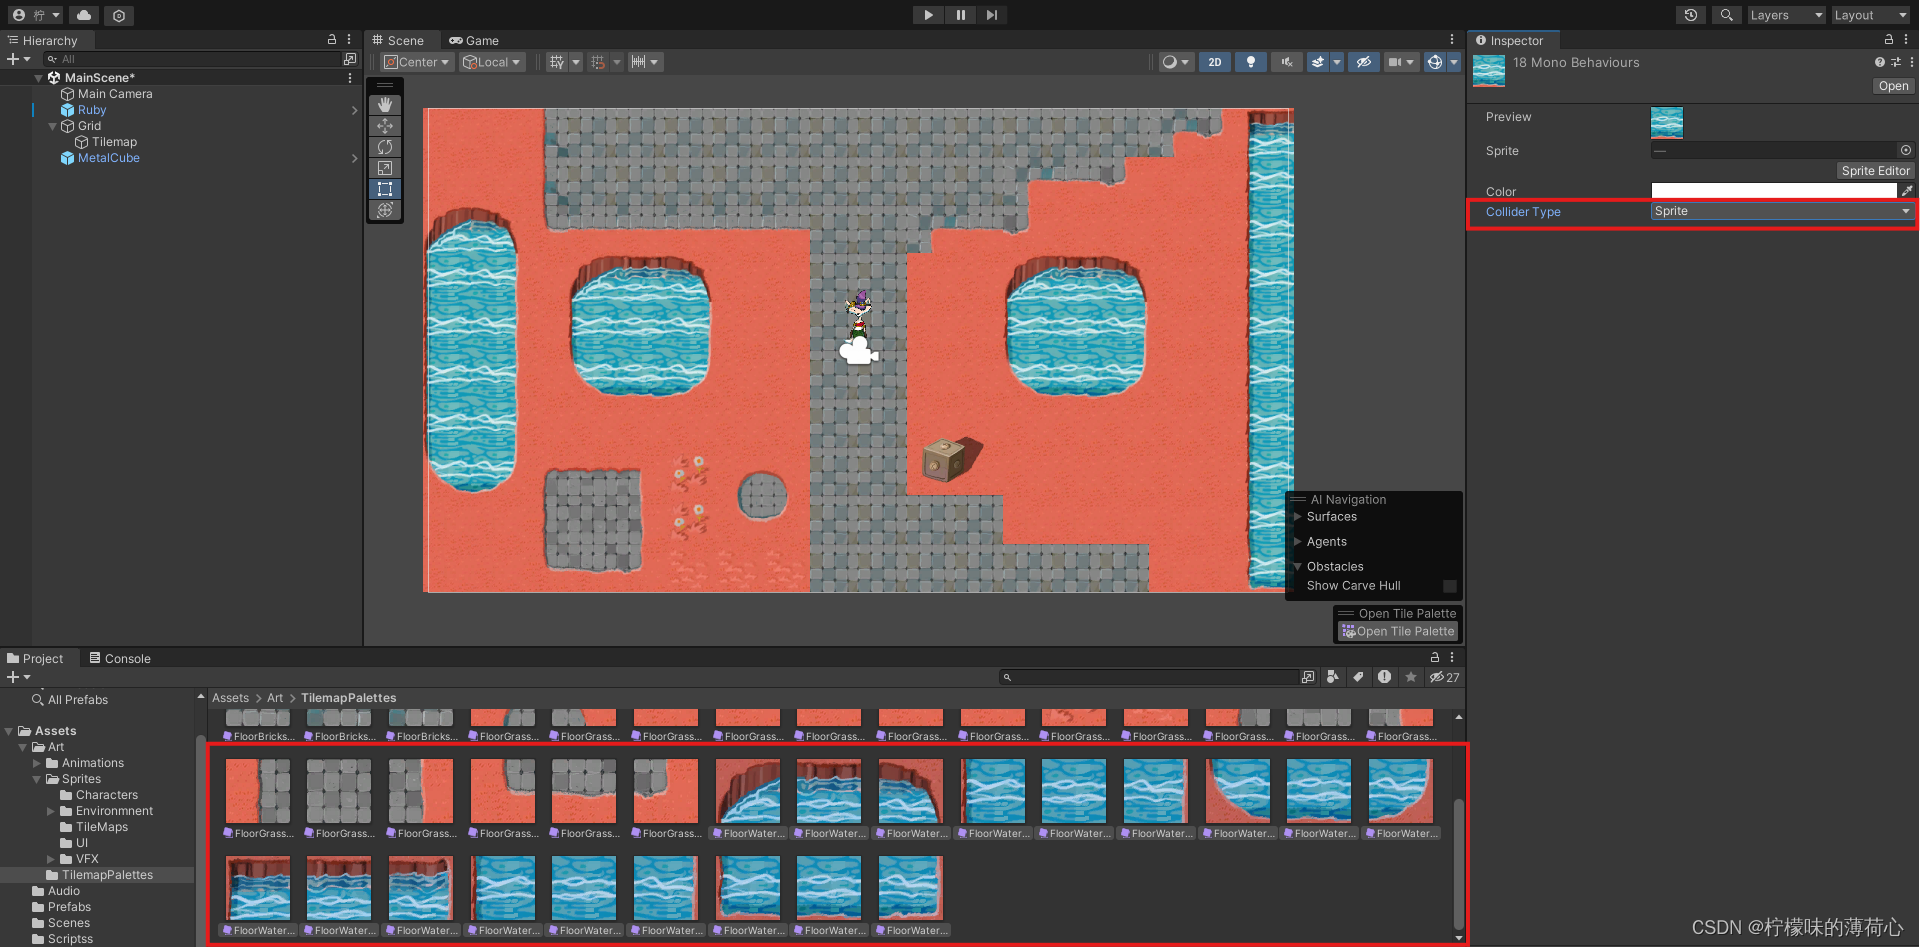Click the Open Tile Palette button
The image size is (1920, 947).
tap(1397, 631)
